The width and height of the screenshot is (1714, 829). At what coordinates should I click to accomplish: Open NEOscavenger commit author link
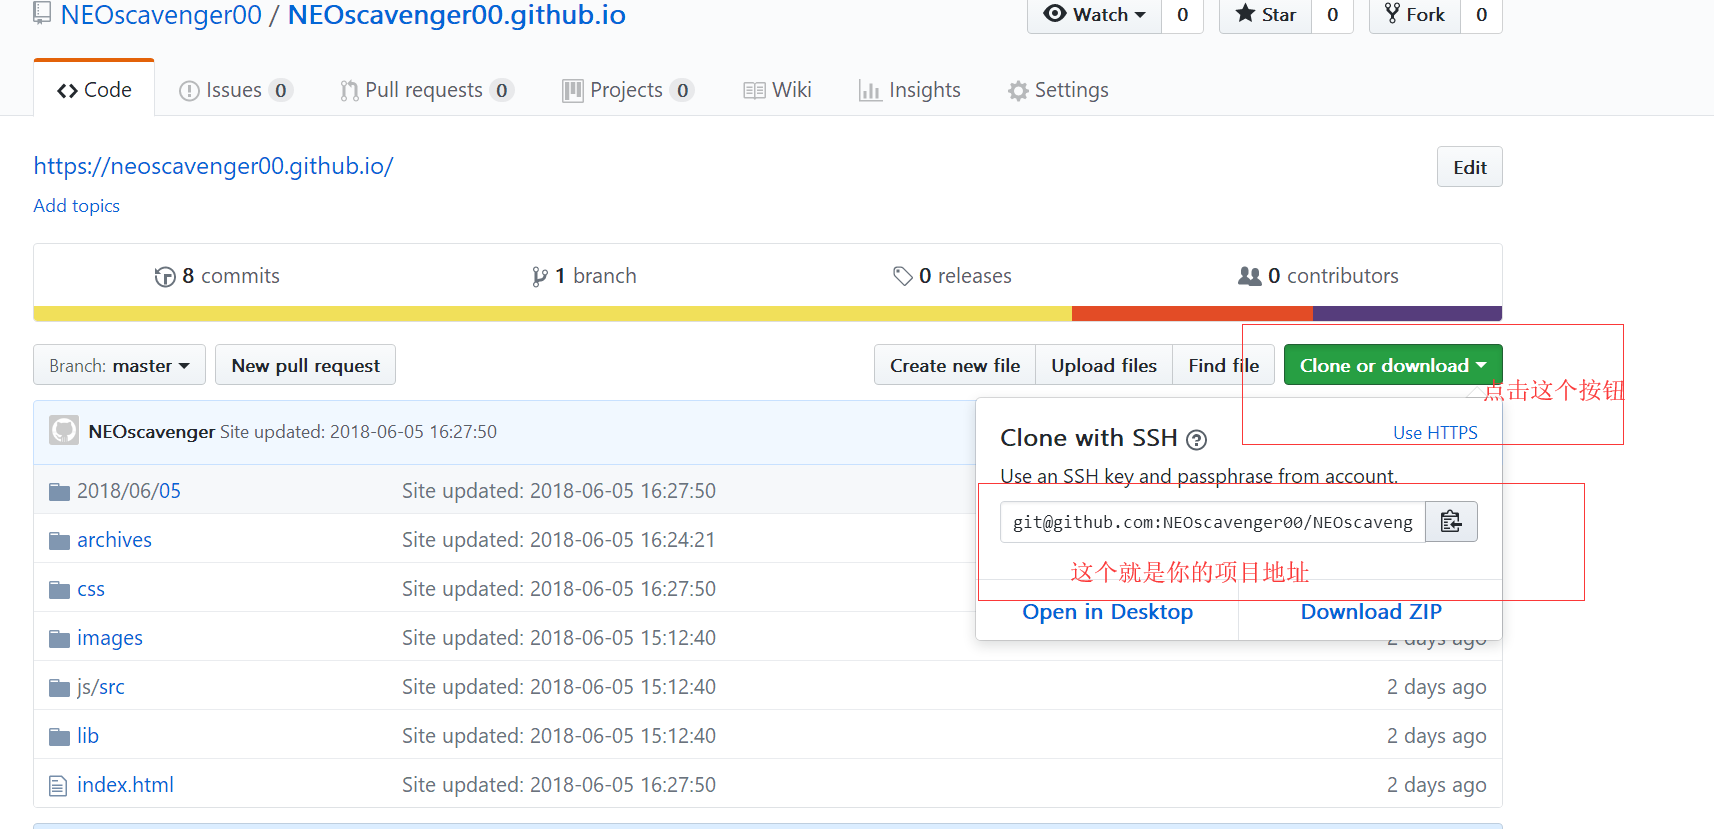tap(151, 432)
